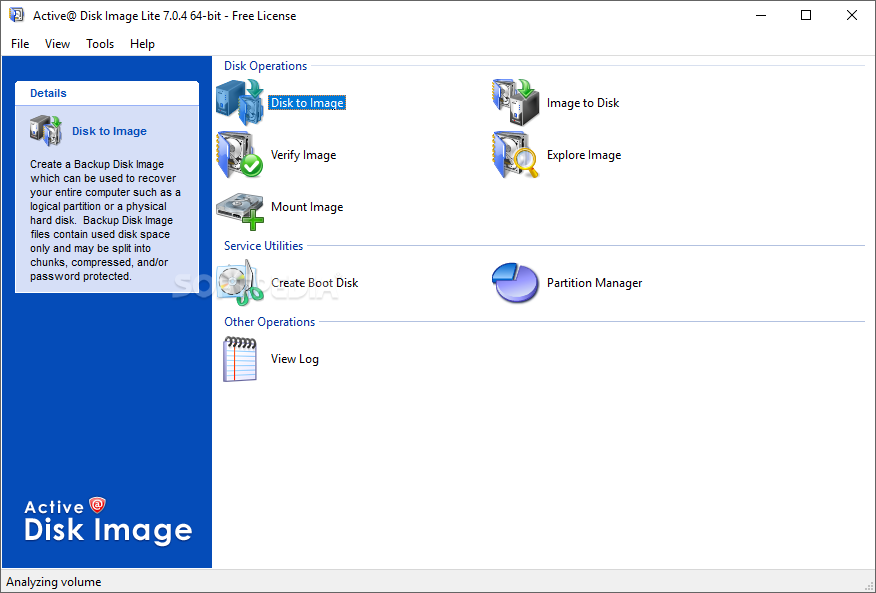The height and width of the screenshot is (593, 876).
Task: Click the Partition Manager pie icon
Action: (515, 283)
